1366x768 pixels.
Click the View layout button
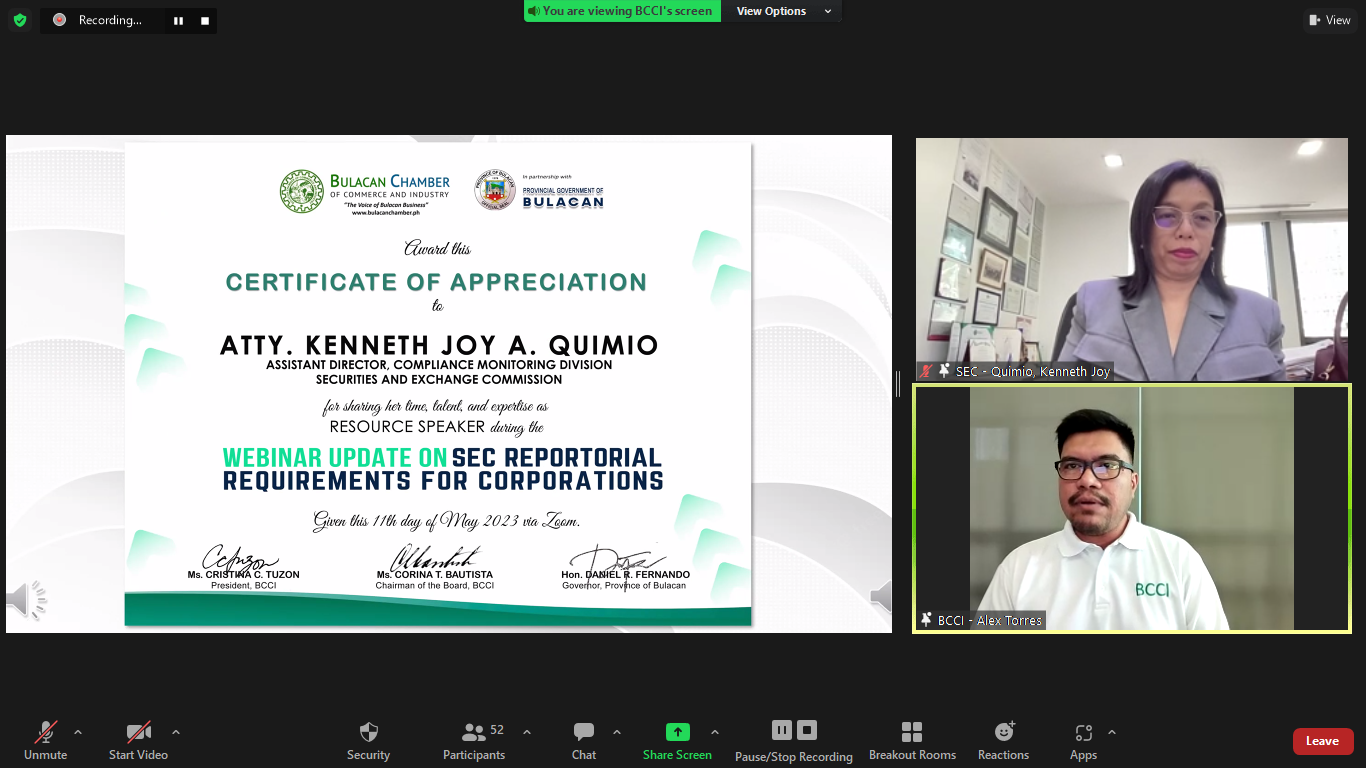(x=1329, y=20)
